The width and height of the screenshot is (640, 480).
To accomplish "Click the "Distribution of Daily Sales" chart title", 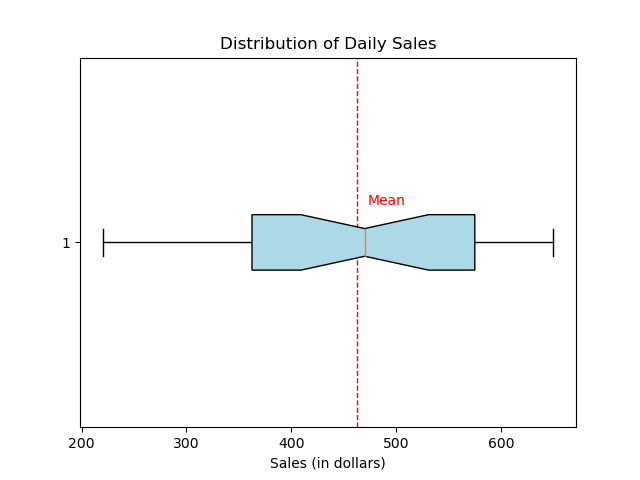I will pos(328,44).
